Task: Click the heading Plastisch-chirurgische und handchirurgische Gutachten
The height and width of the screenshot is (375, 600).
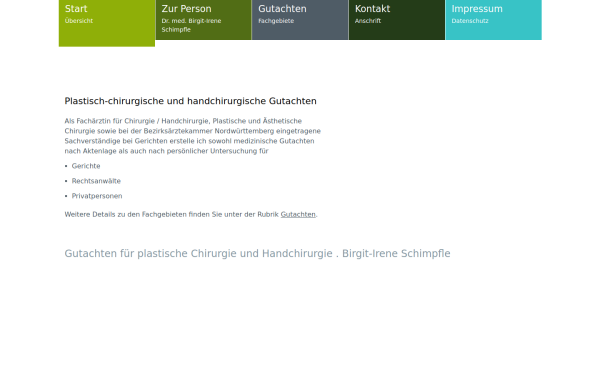Action: 191,101
